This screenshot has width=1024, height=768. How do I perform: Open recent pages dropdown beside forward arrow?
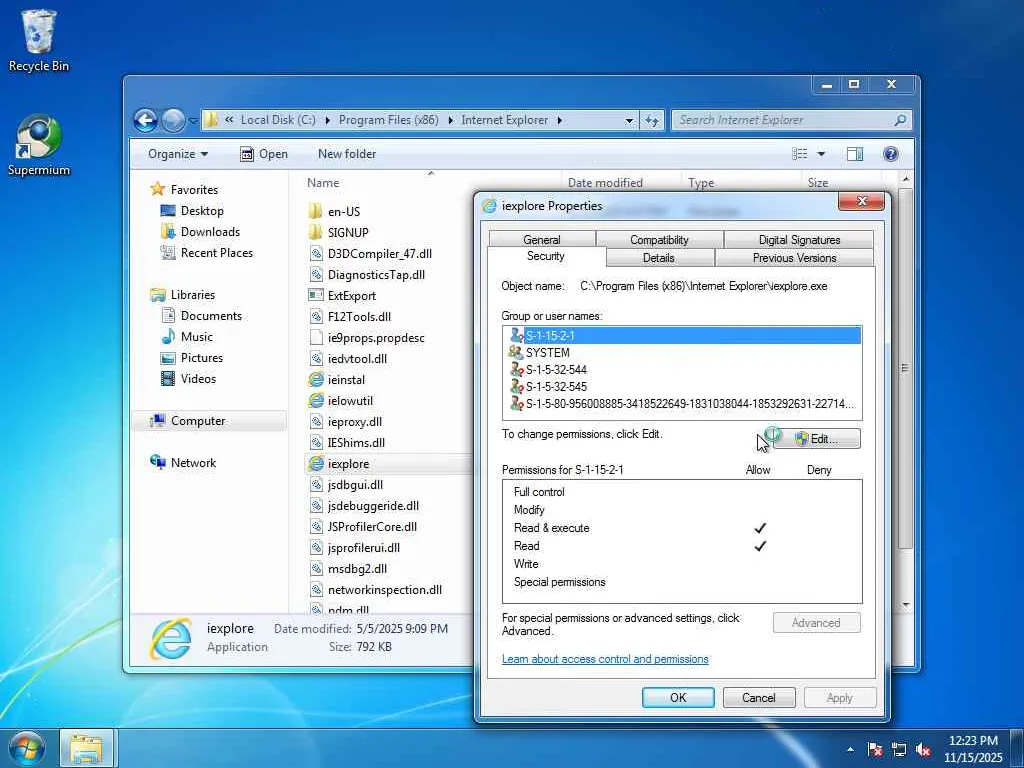(193, 120)
